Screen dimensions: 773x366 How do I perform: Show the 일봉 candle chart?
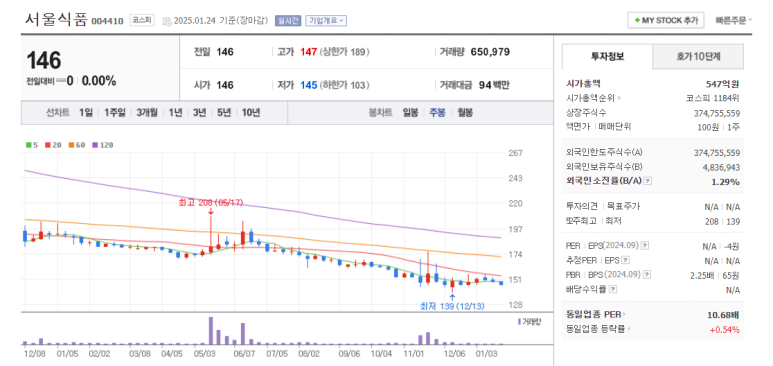pos(410,112)
